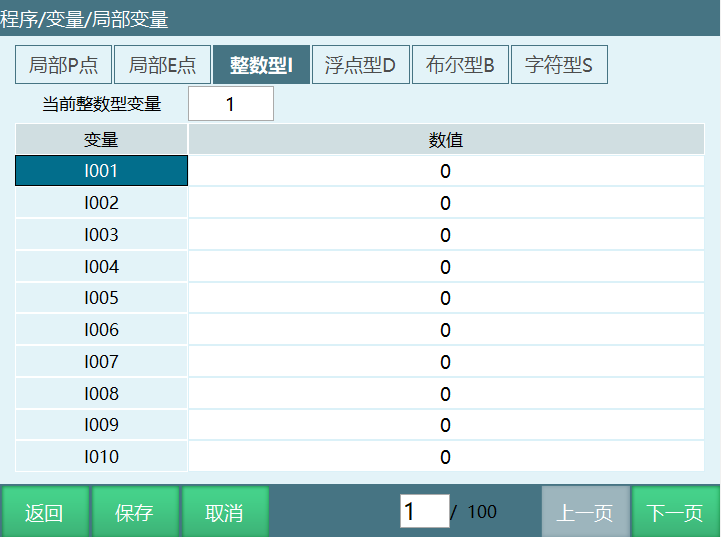Open the 布尔型B tab
Image resolution: width=721 pixels, height=537 pixels.
click(x=460, y=66)
